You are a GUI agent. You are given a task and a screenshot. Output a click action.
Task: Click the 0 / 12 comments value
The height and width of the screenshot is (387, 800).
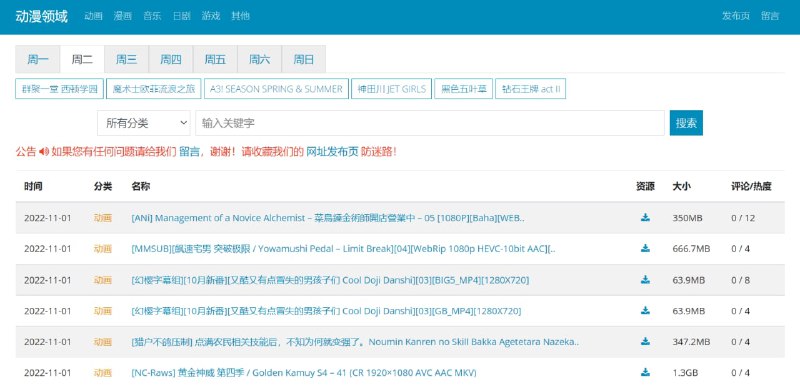tap(743, 218)
